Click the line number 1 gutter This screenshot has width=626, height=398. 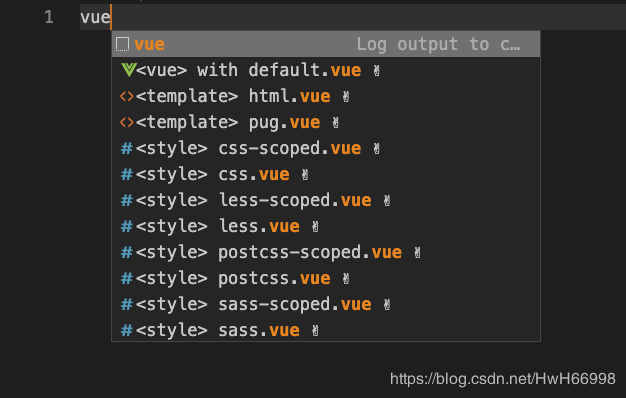[x=49, y=17]
